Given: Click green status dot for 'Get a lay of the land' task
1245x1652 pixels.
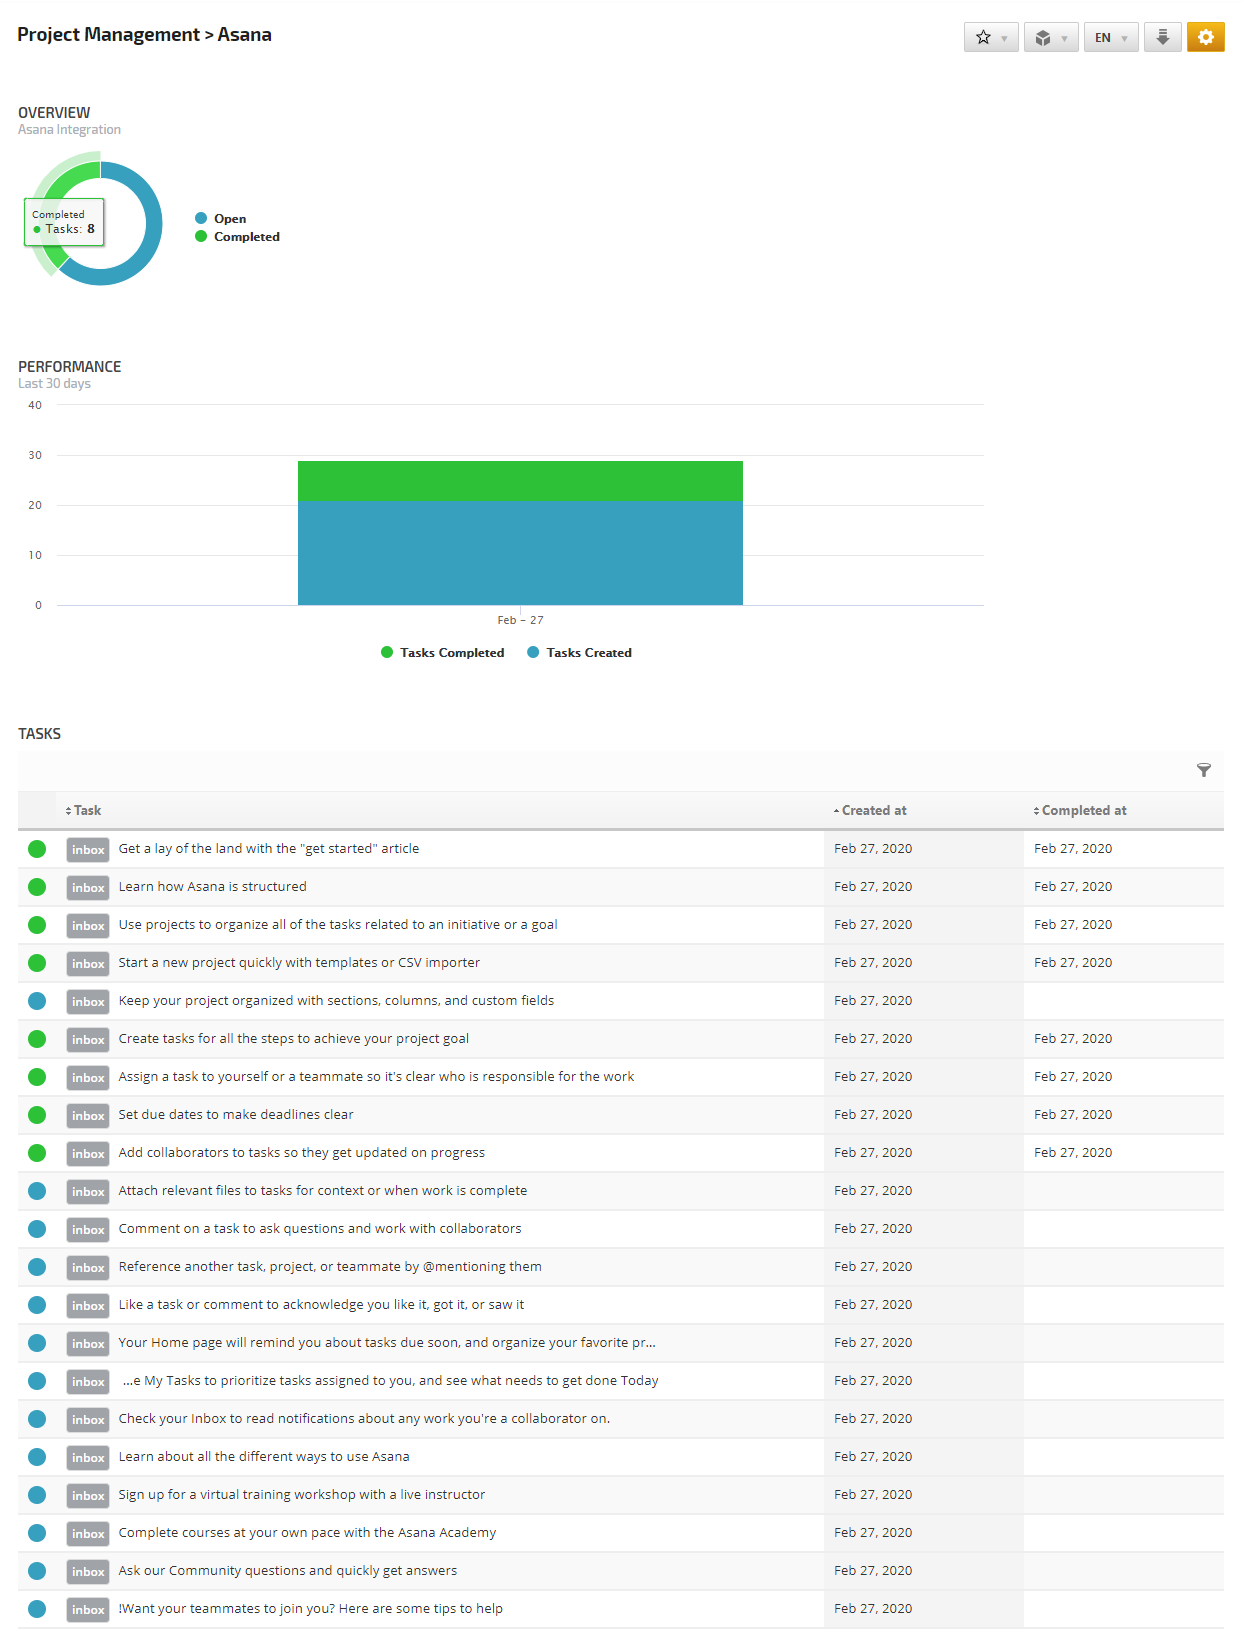Looking at the screenshot, I should pyautogui.click(x=37, y=849).
